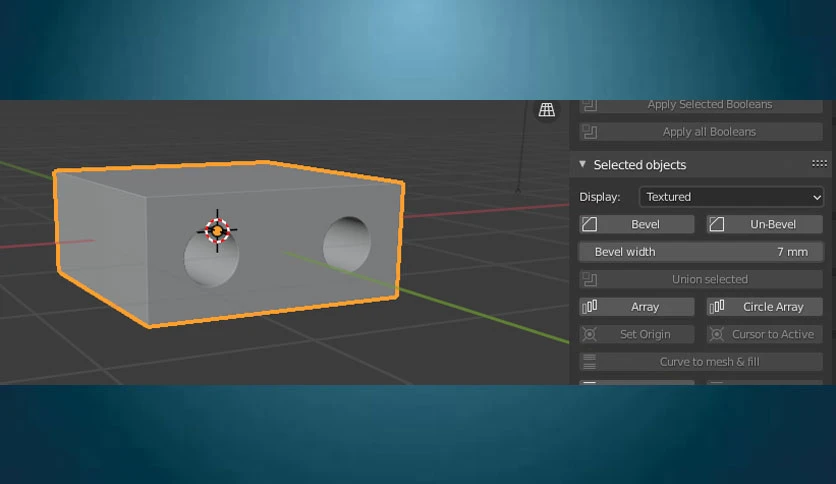The width and height of the screenshot is (836, 484).
Task: Grab the Selected objects panel drag handle
Action: [x=819, y=164]
